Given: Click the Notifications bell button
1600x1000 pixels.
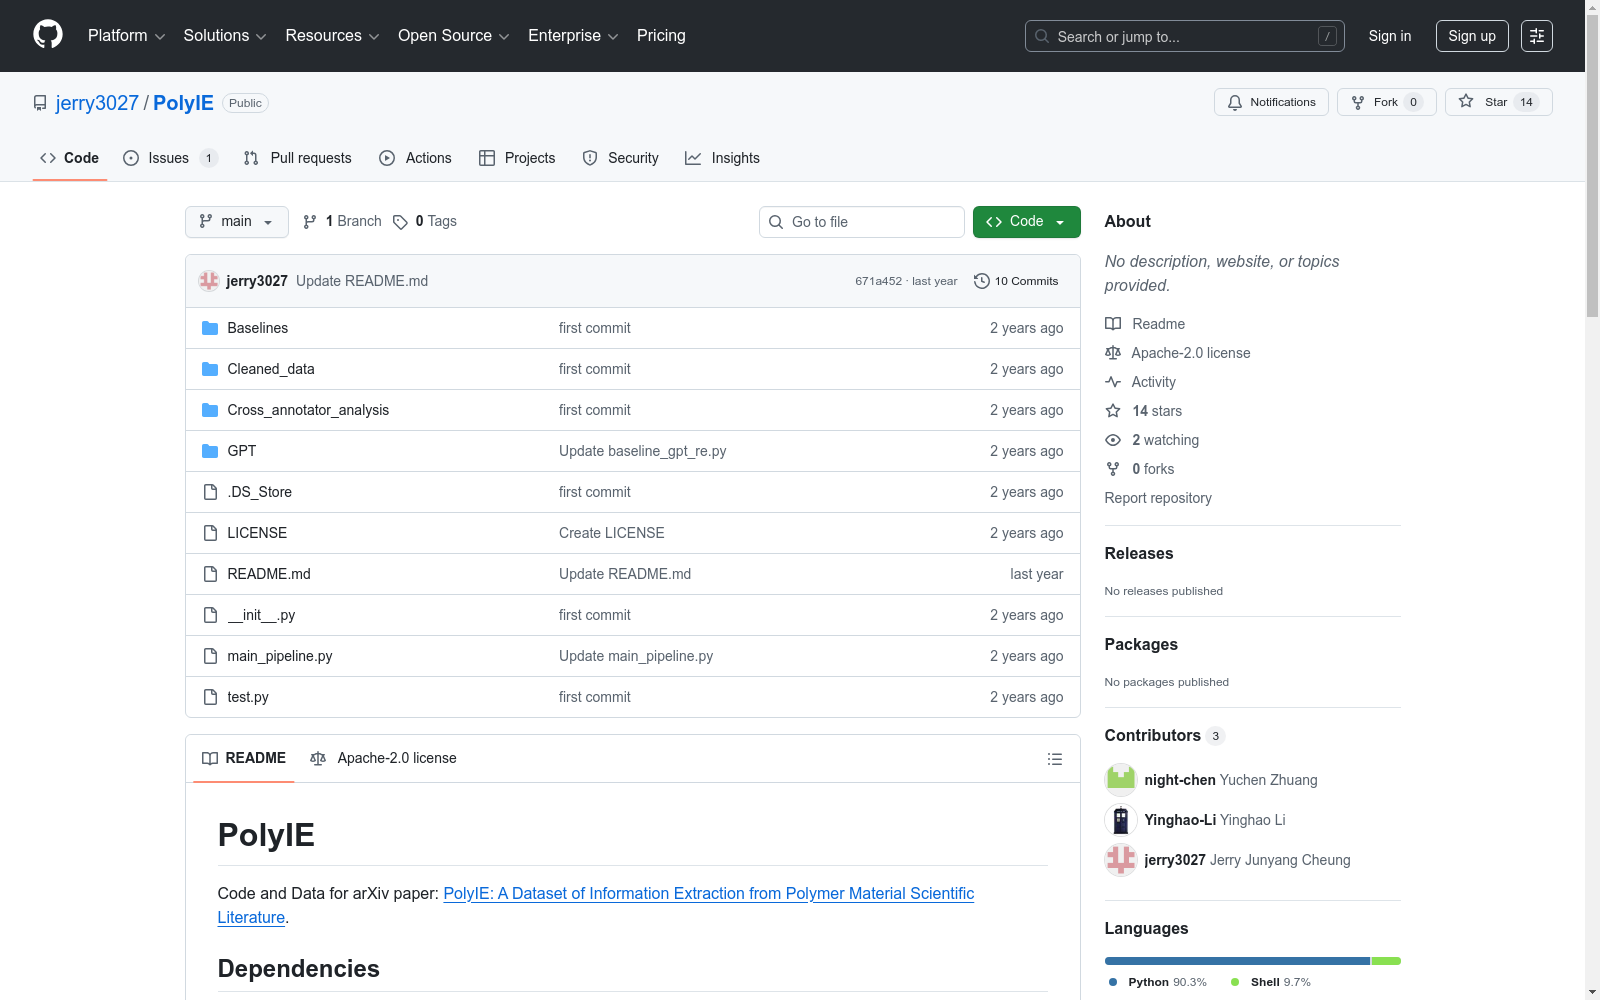Looking at the screenshot, I should pos(1271,102).
